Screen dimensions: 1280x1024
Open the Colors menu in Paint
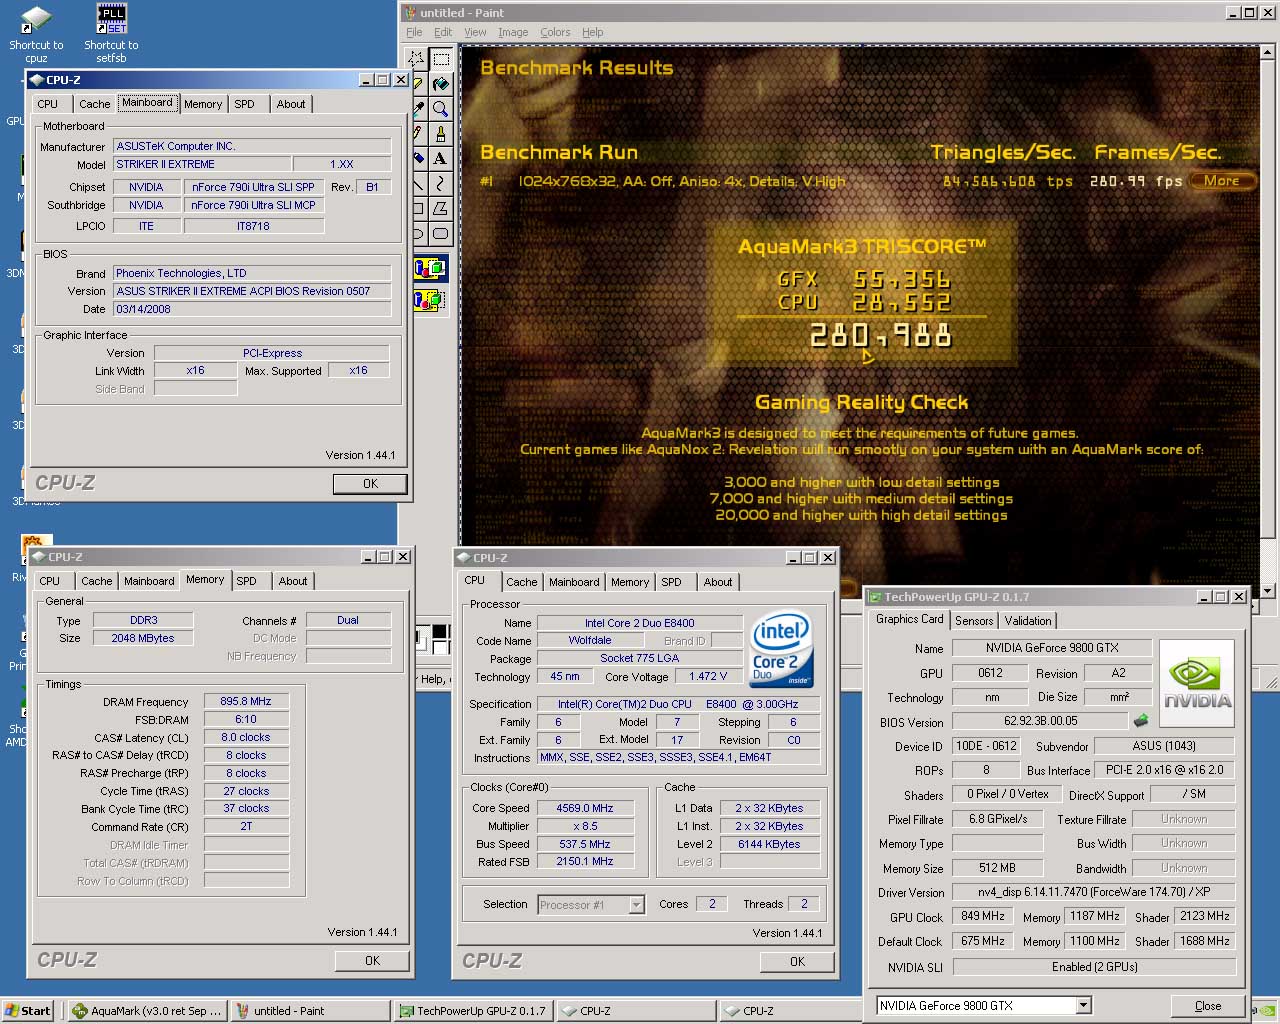coord(555,32)
